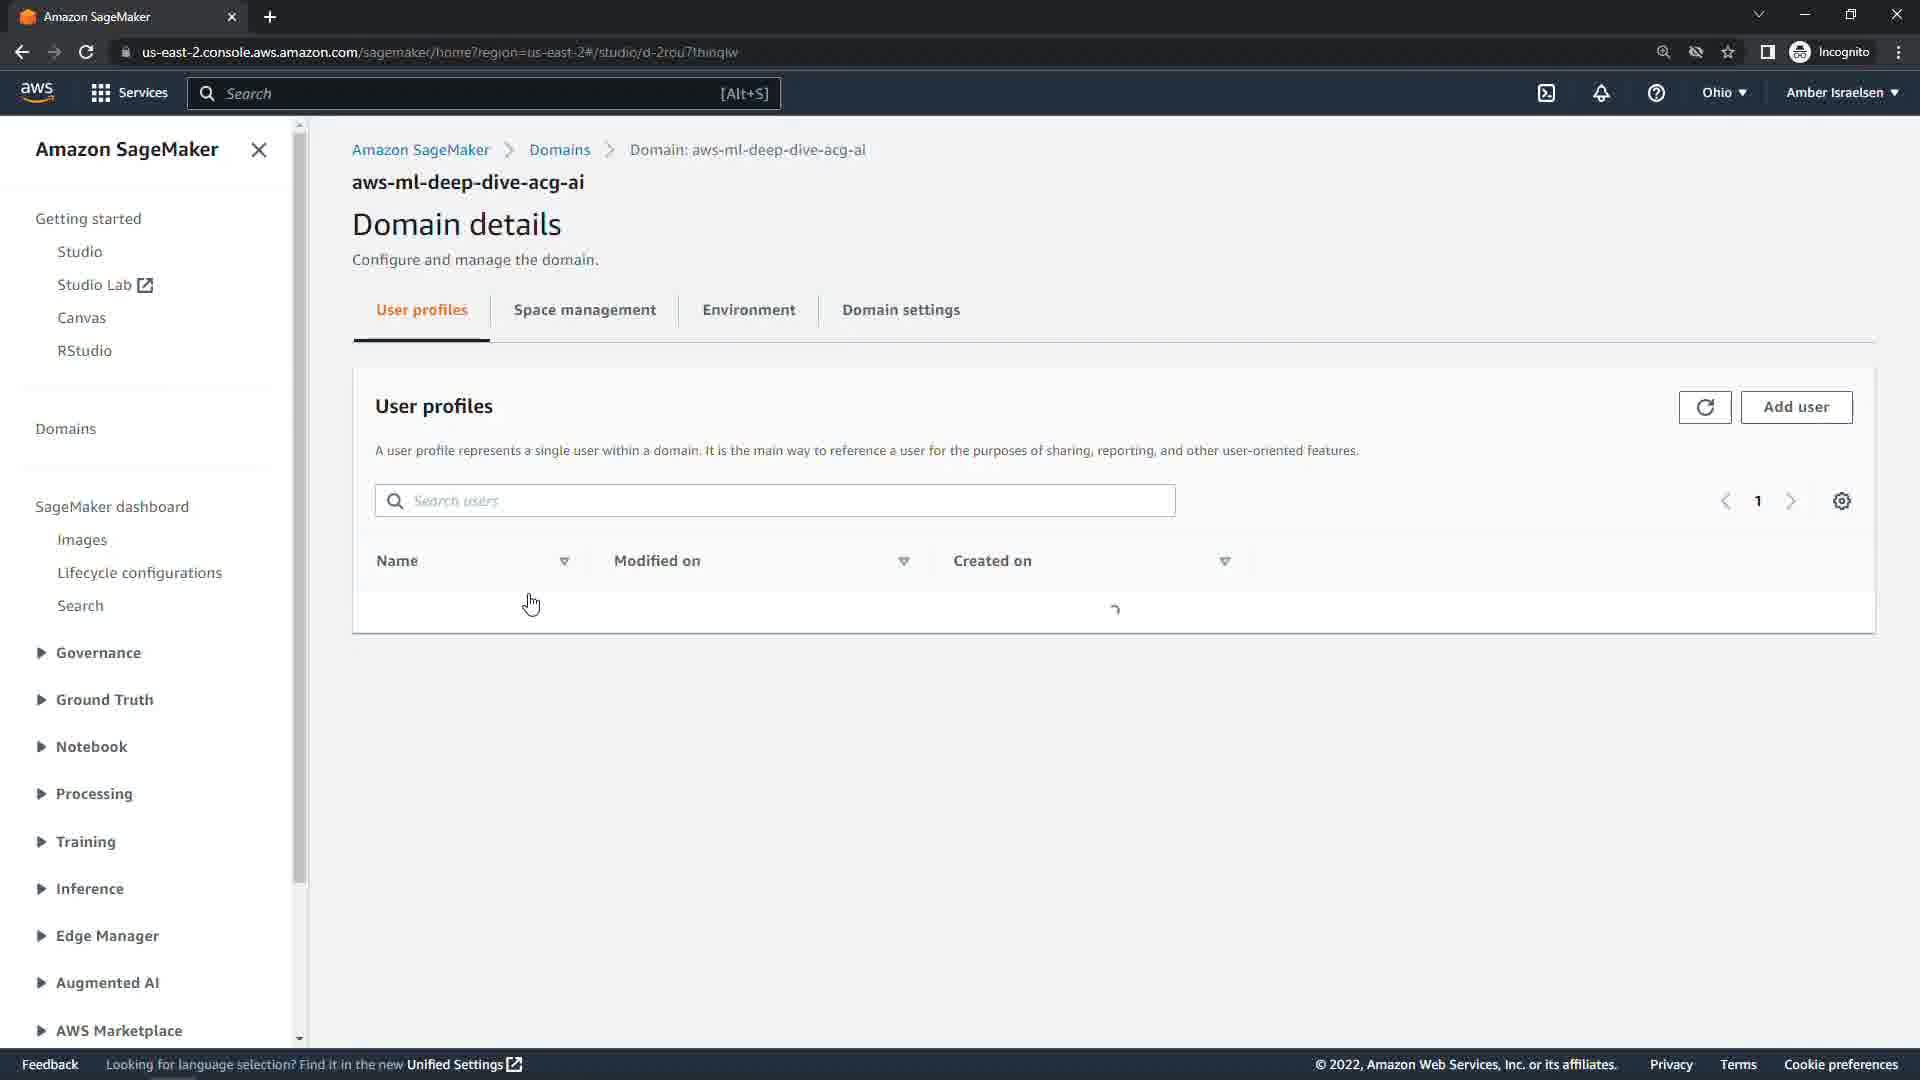
Task: Open table preferences gear icon
Action: pos(1841,501)
